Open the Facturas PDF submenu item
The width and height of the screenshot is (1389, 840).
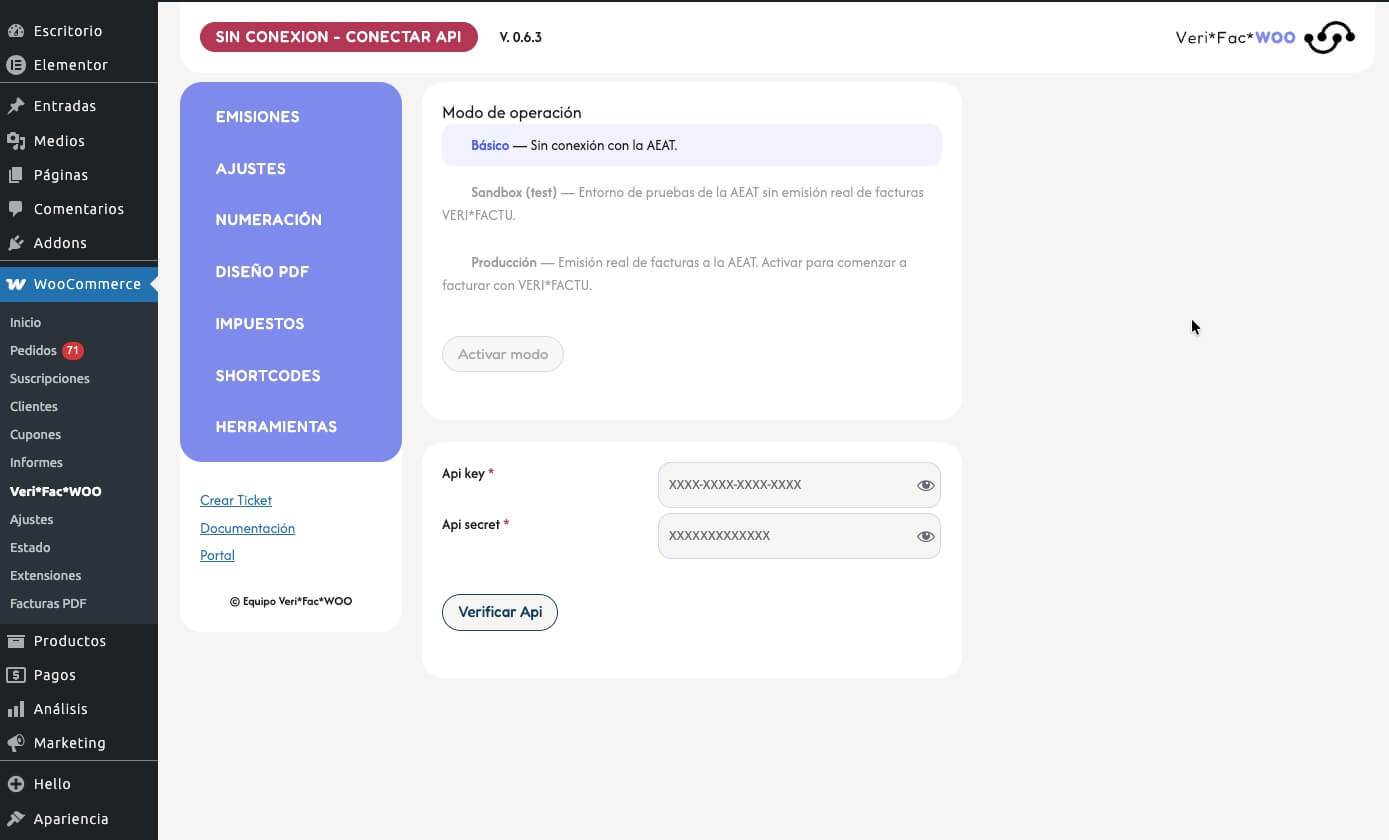pos(48,604)
